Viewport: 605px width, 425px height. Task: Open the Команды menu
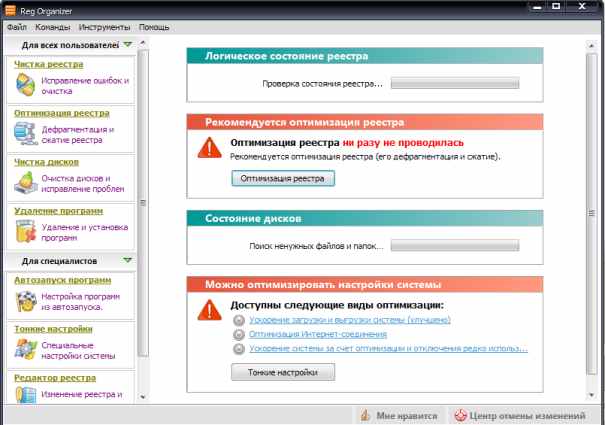[x=53, y=27]
